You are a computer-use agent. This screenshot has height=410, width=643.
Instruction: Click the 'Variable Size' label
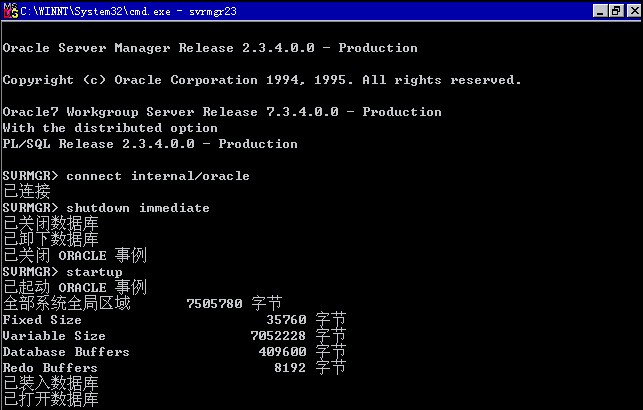[x=54, y=336]
